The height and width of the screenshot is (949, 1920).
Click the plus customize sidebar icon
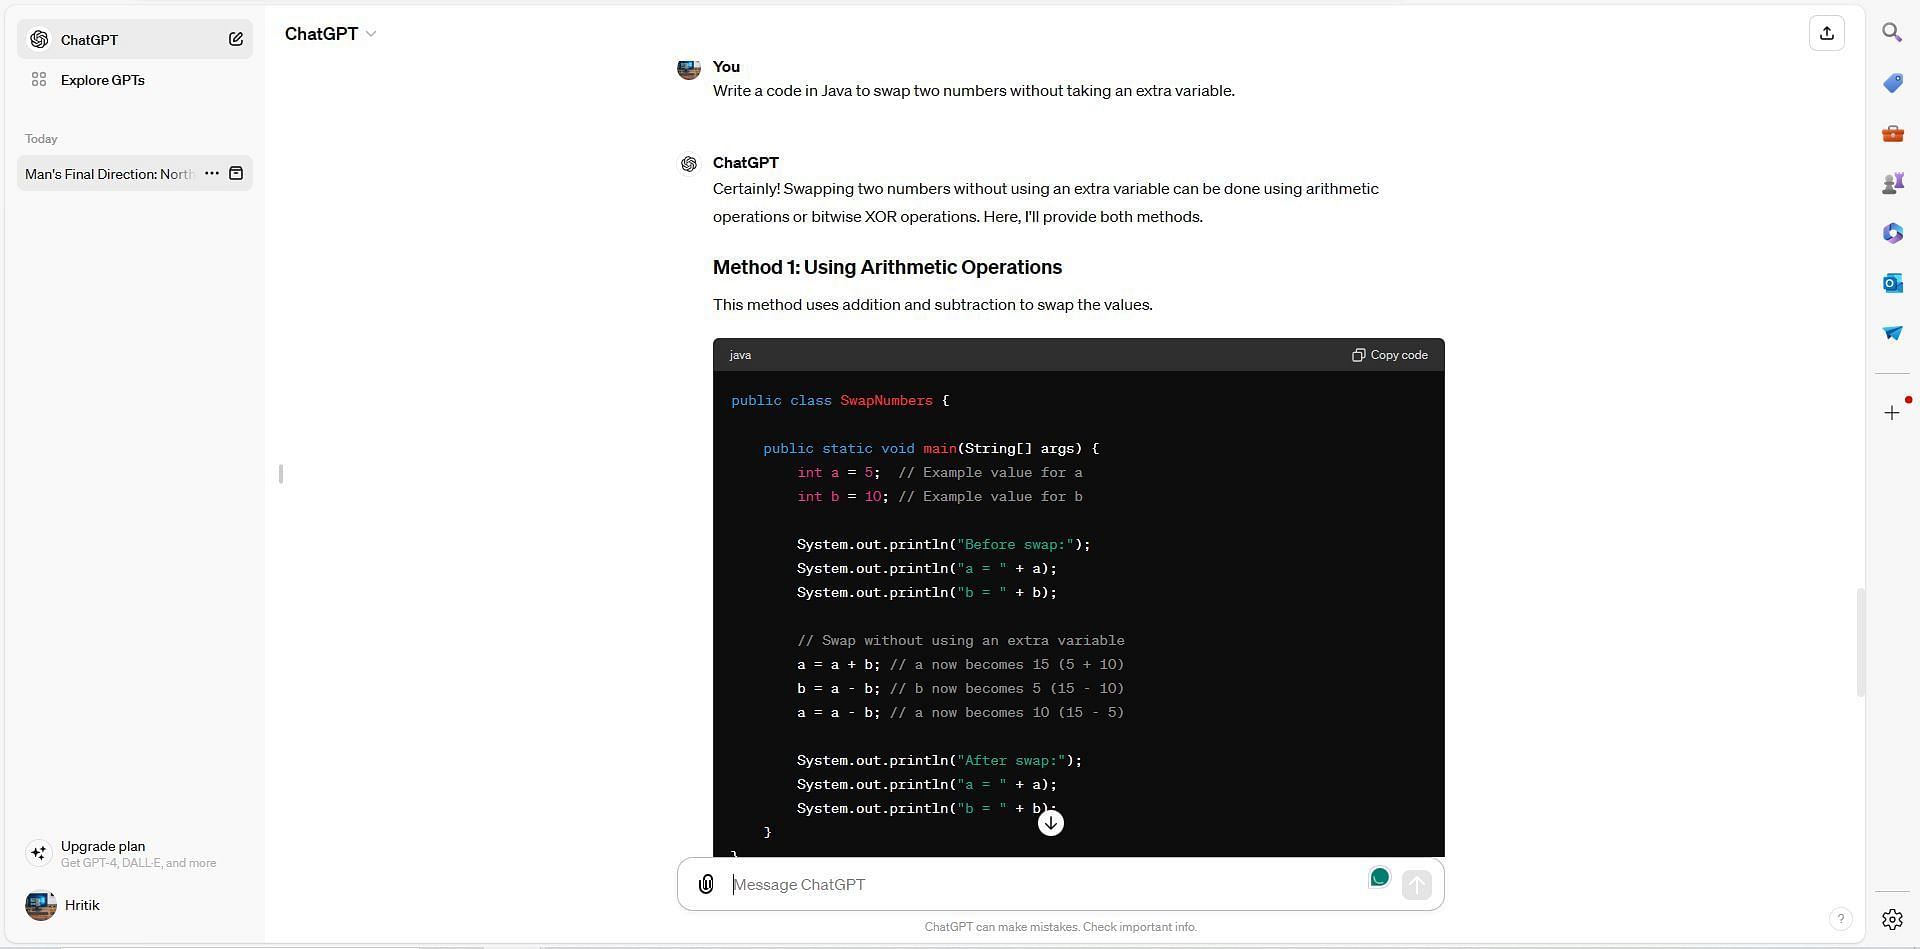[x=1892, y=413]
